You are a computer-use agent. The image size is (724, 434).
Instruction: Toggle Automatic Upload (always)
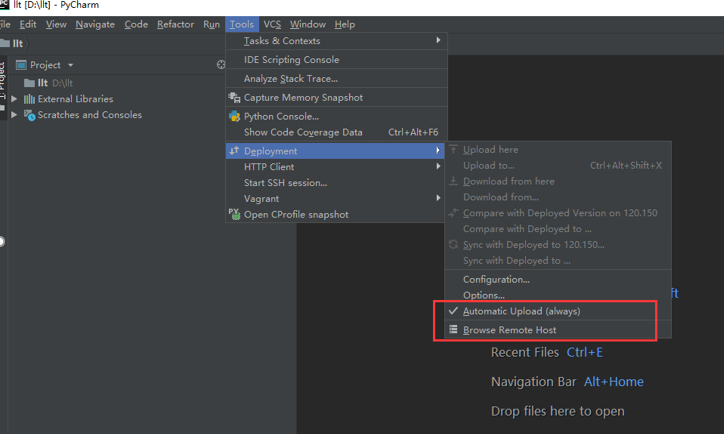pos(558,311)
